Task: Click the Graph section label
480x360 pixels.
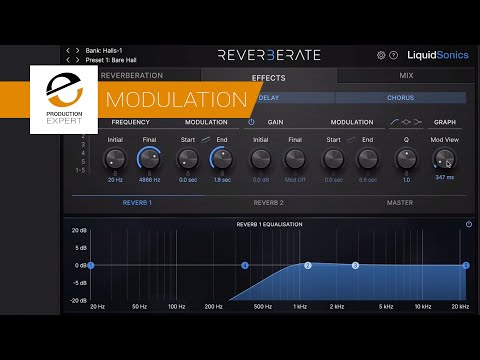Action: [445, 122]
